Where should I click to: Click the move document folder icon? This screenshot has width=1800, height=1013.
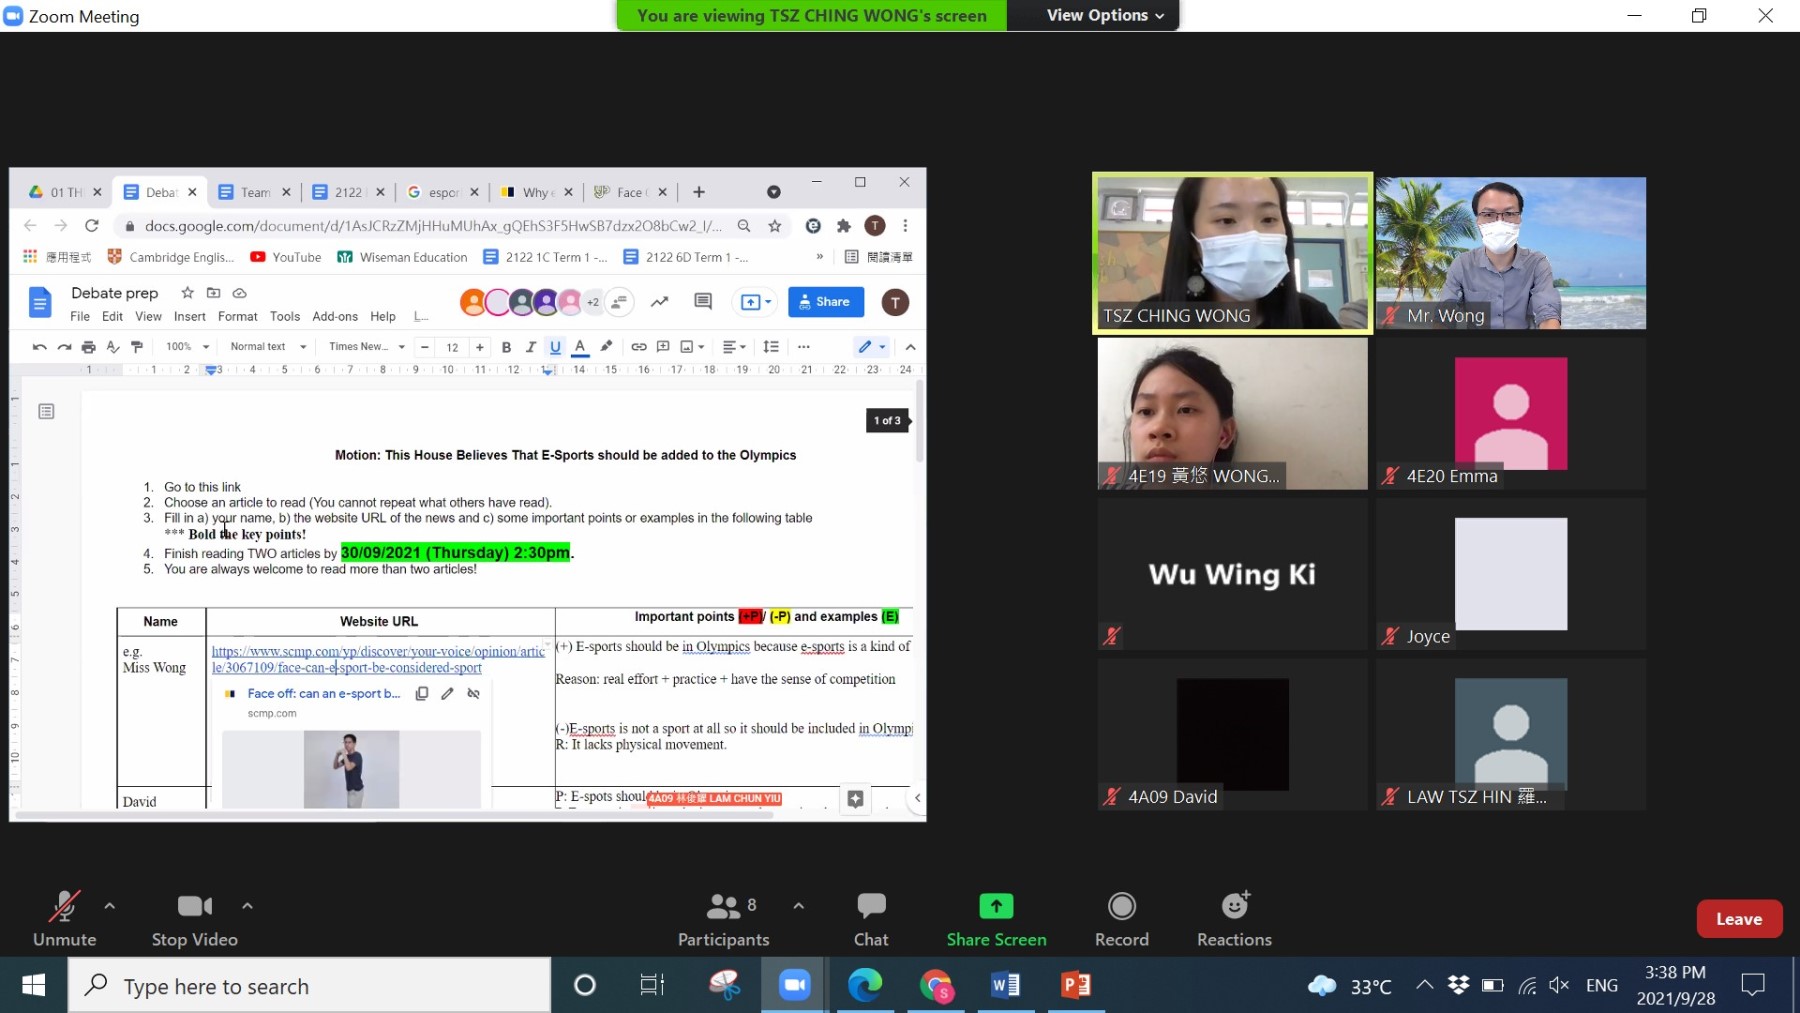pyautogui.click(x=213, y=293)
